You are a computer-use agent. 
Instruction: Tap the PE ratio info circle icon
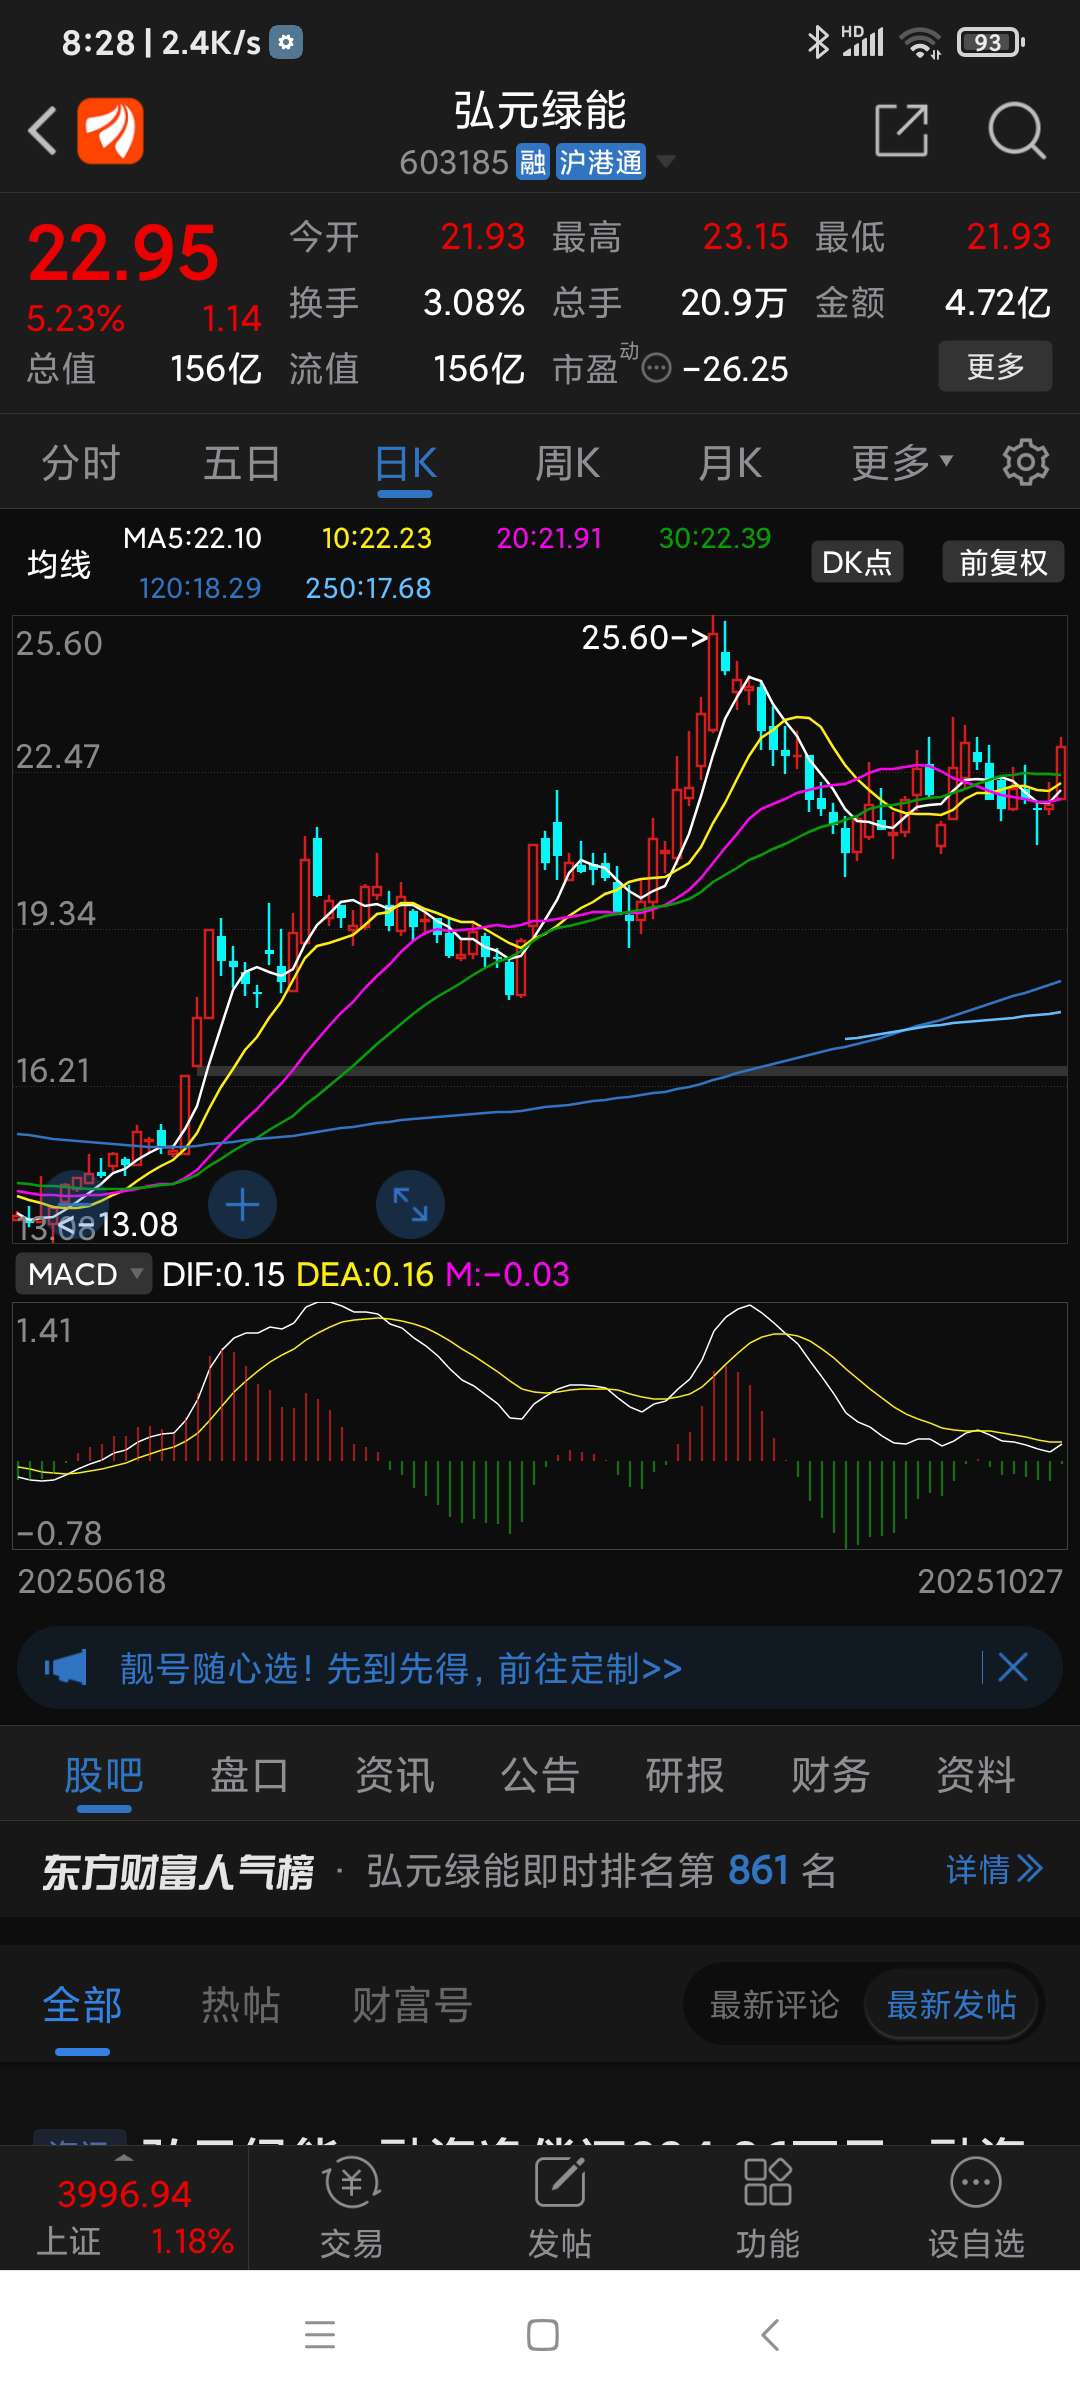click(x=656, y=369)
